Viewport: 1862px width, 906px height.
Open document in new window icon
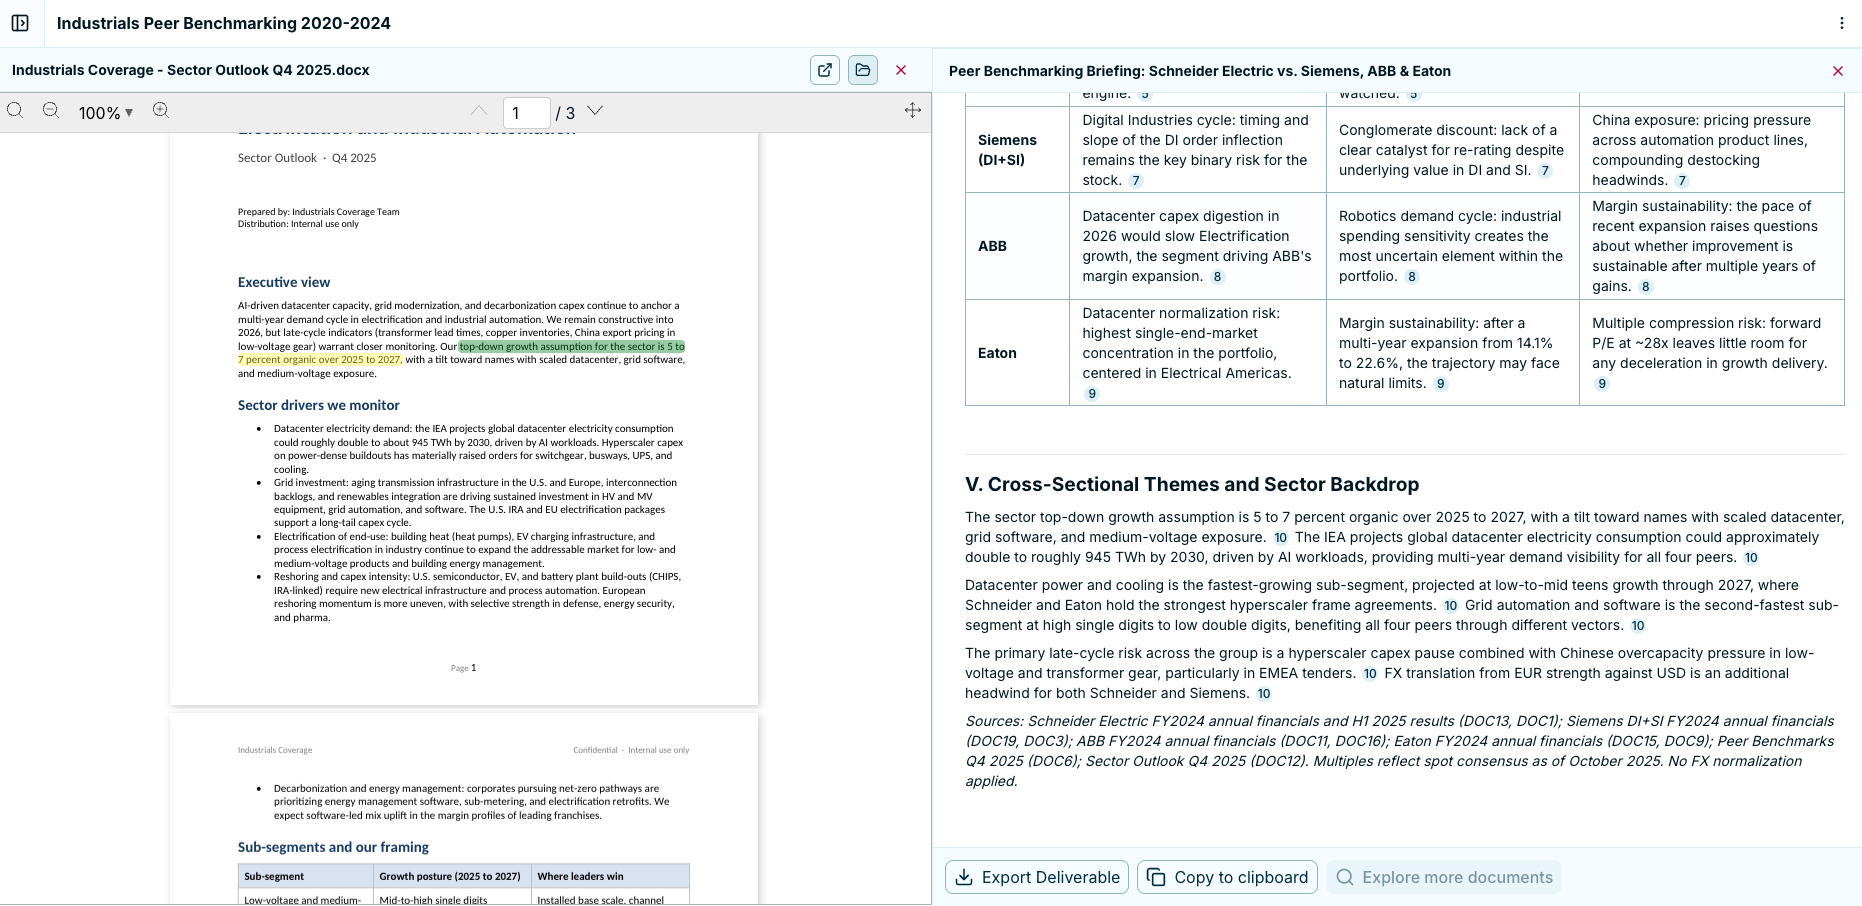point(825,70)
